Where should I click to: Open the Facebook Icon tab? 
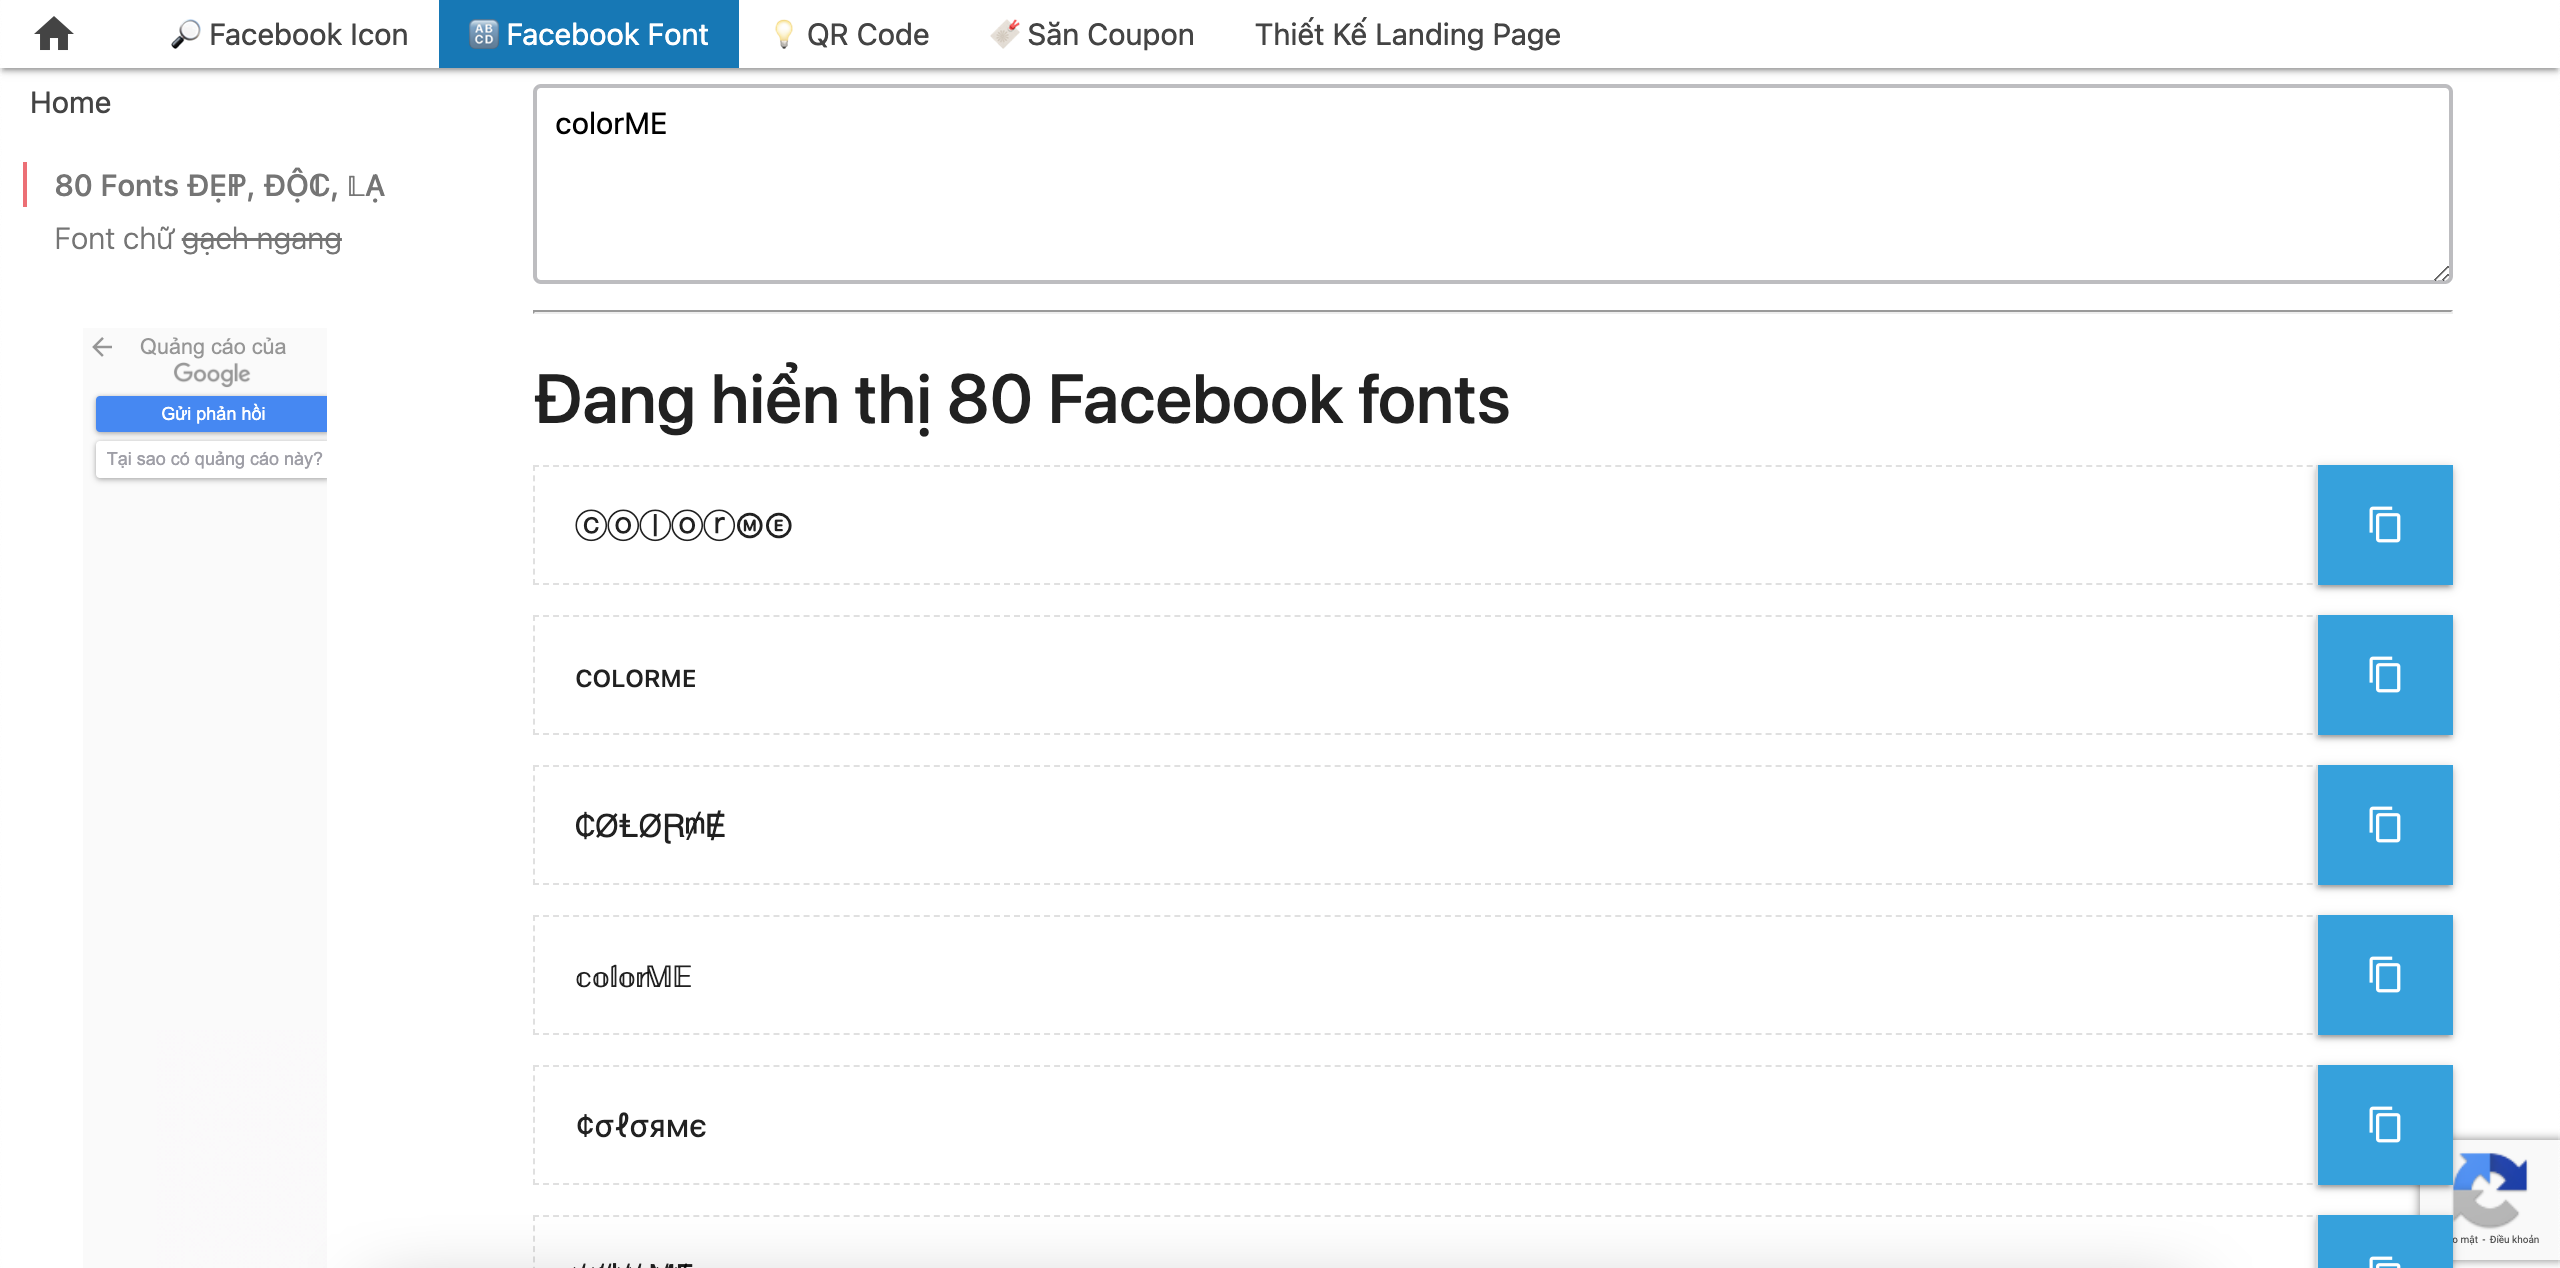pyautogui.click(x=289, y=34)
